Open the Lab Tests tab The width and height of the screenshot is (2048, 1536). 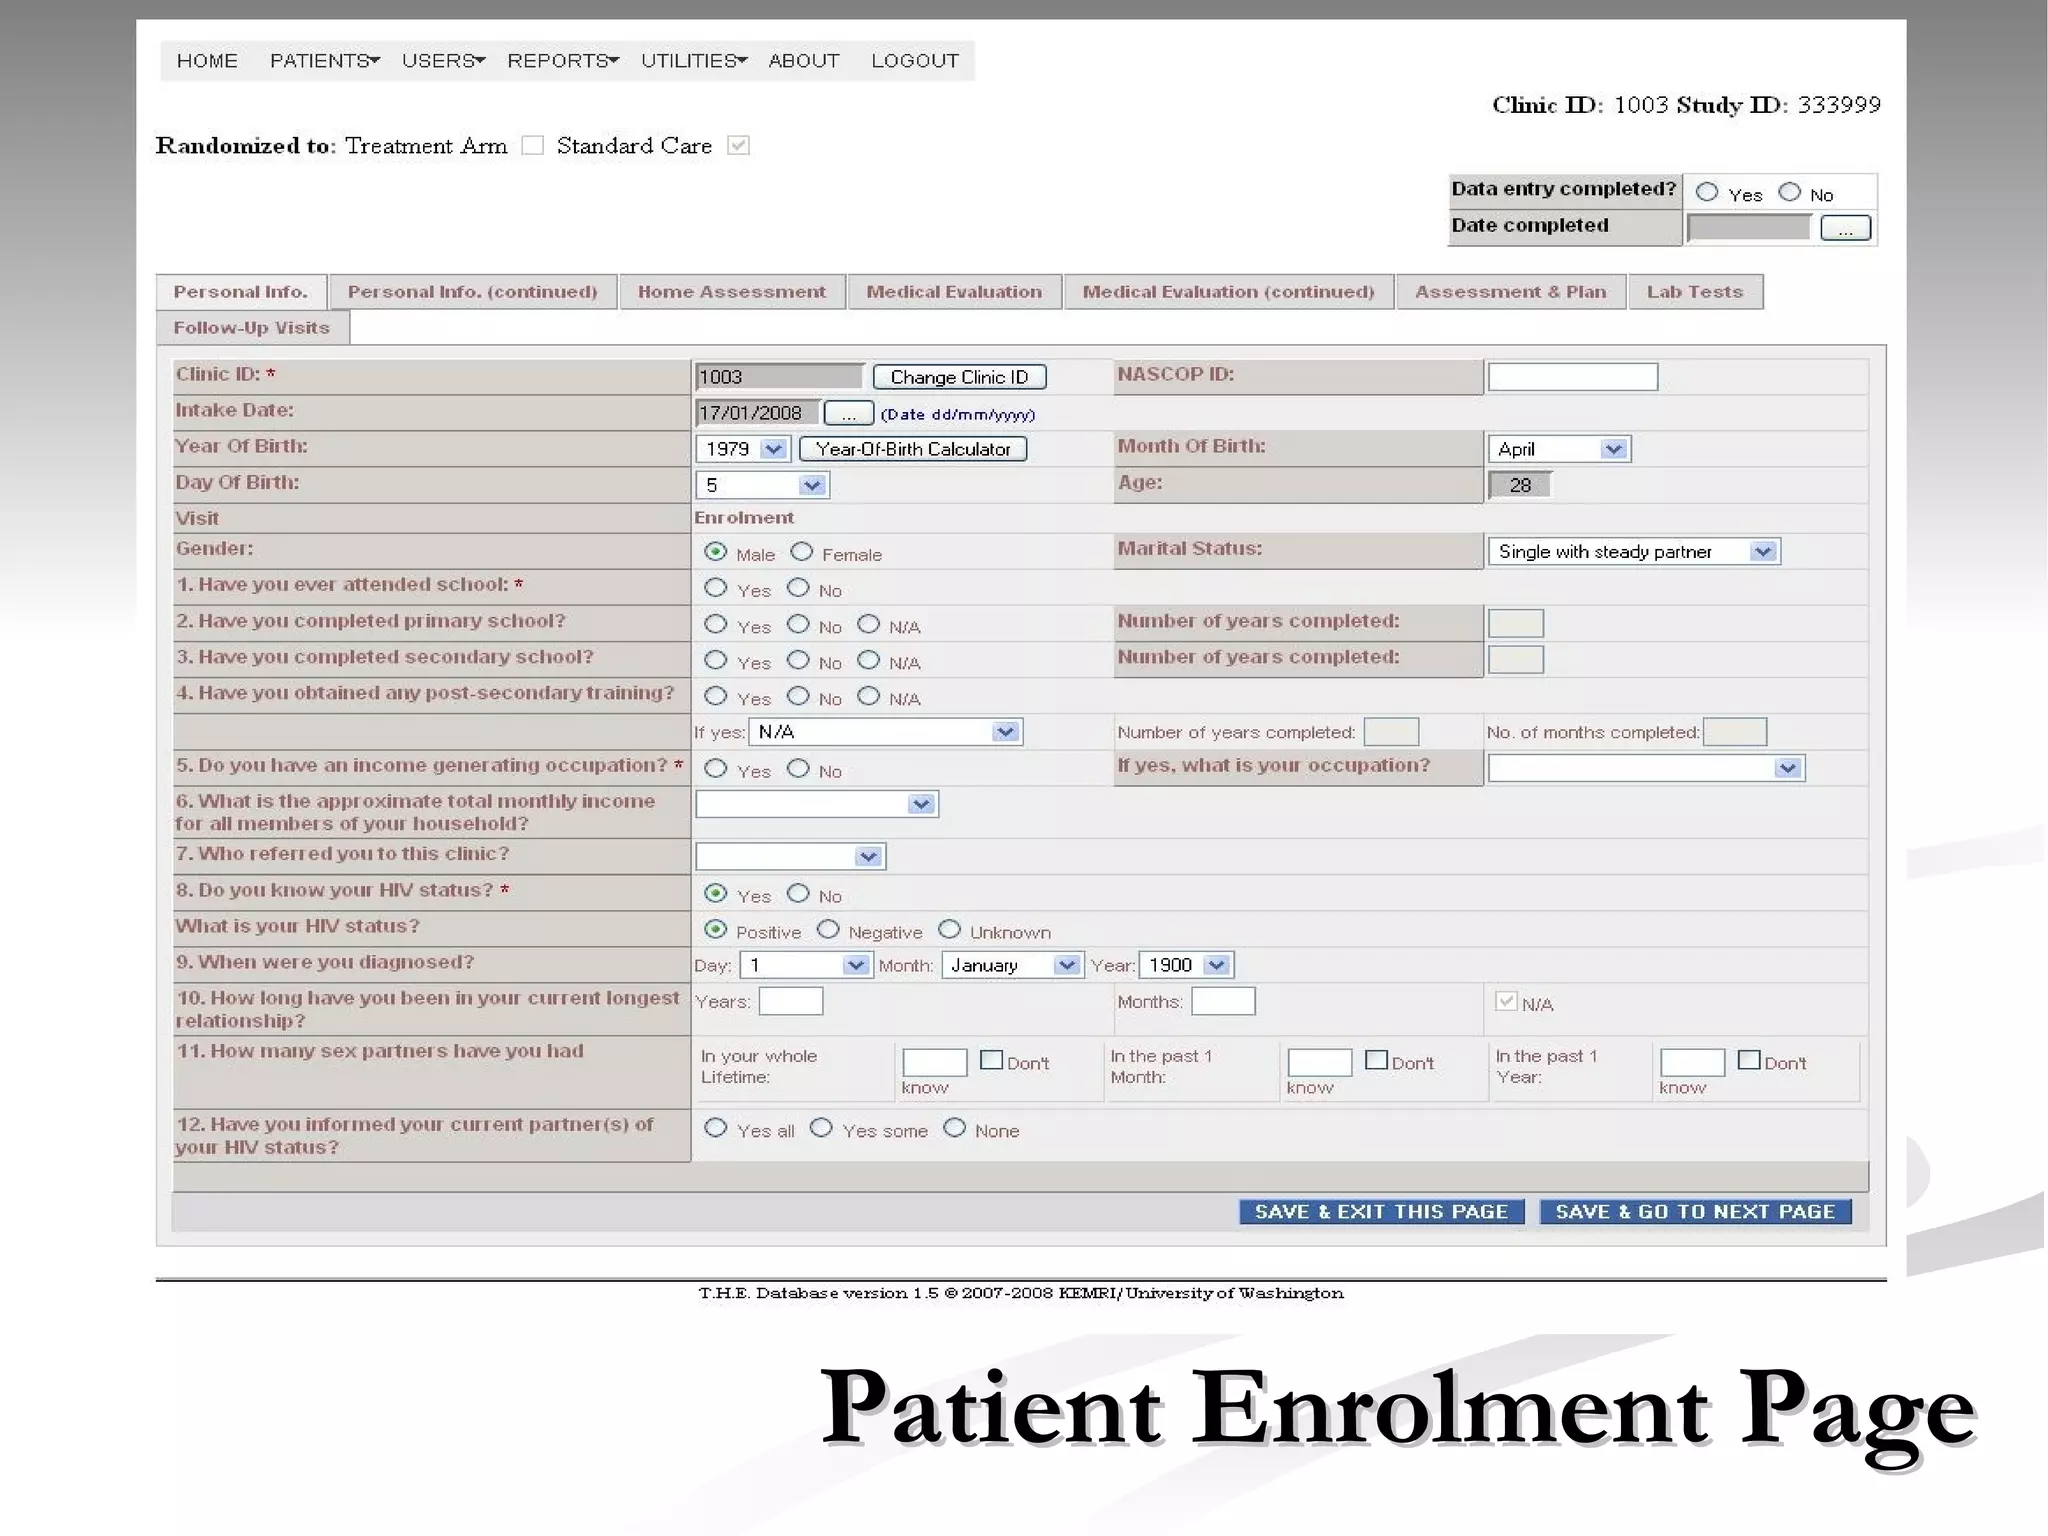(x=1695, y=292)
